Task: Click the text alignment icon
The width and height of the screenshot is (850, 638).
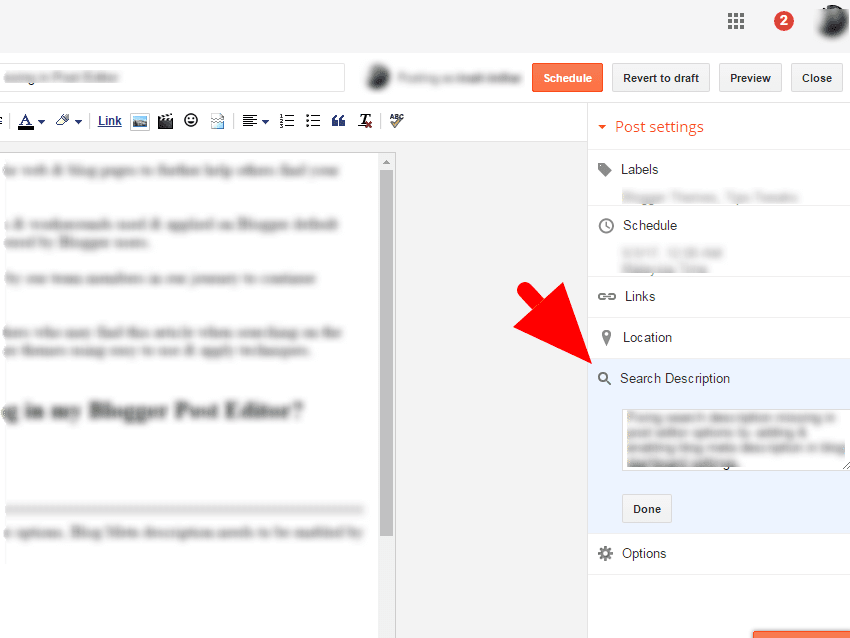Action: pyautogui.click(x=249, y=121)
